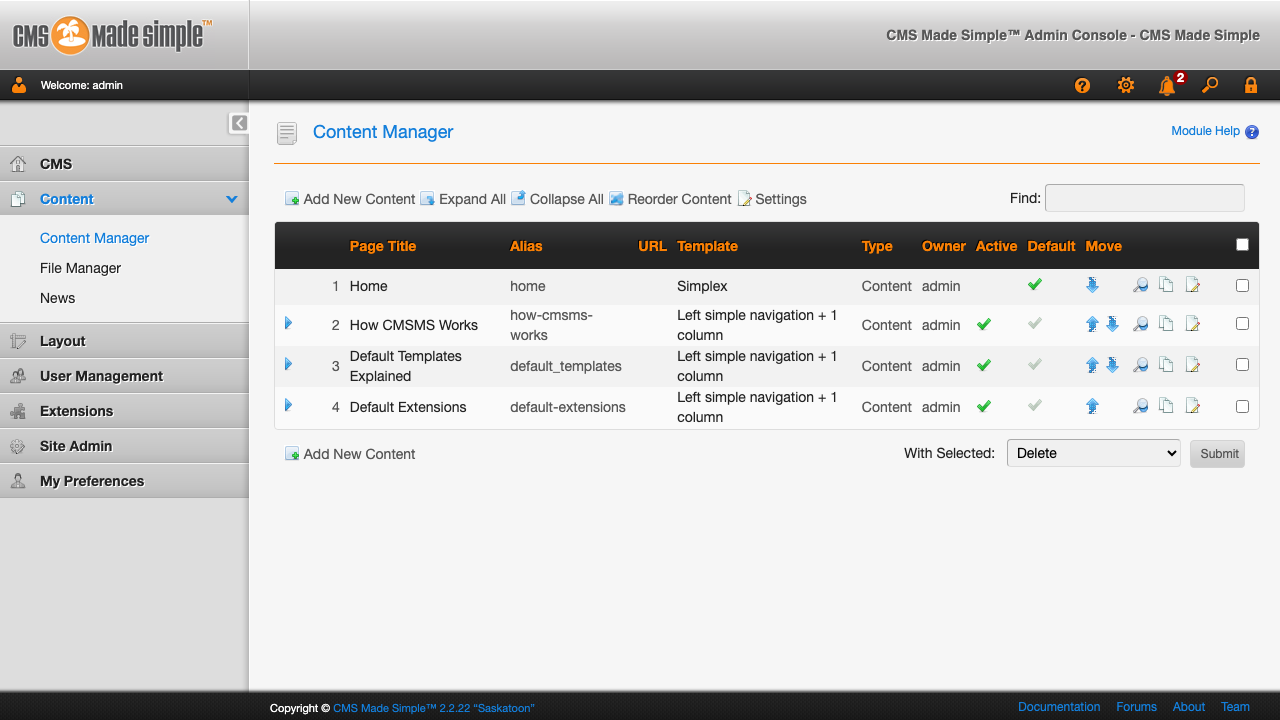Viewport: 1280px width, 720px height.
Task: Click the gear icon in the top bar
Action: click(x=1126, y=86)
